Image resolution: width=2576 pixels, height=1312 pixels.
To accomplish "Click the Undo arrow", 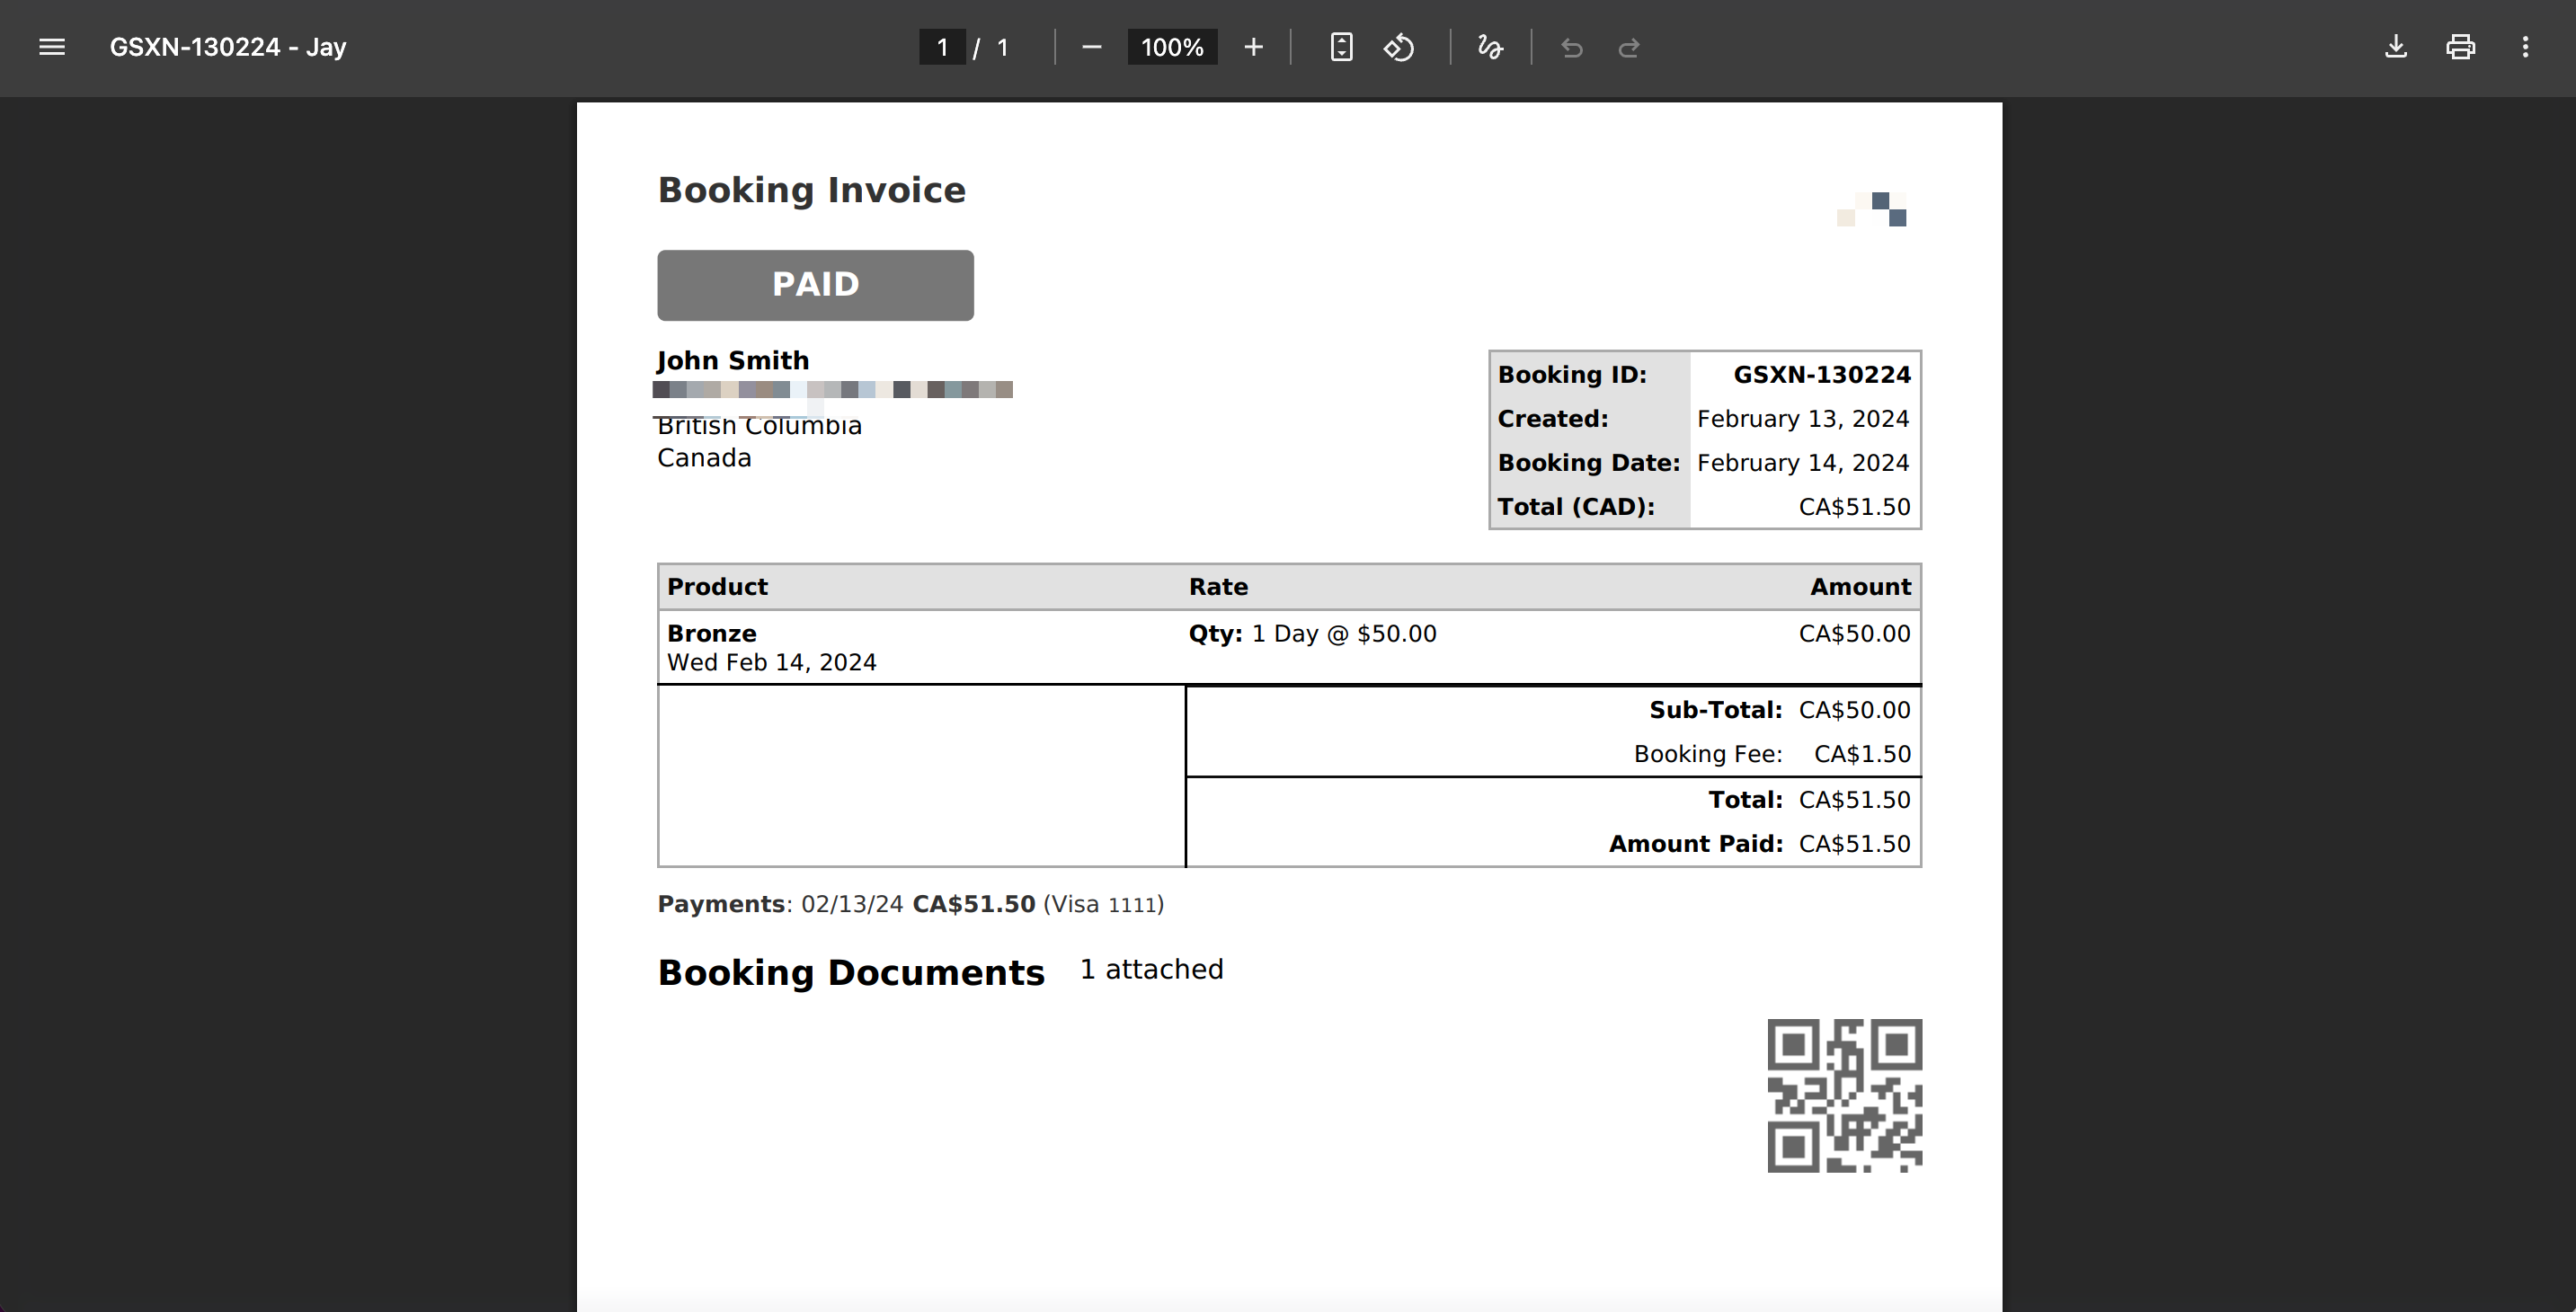I will (x=1571, y=47).
